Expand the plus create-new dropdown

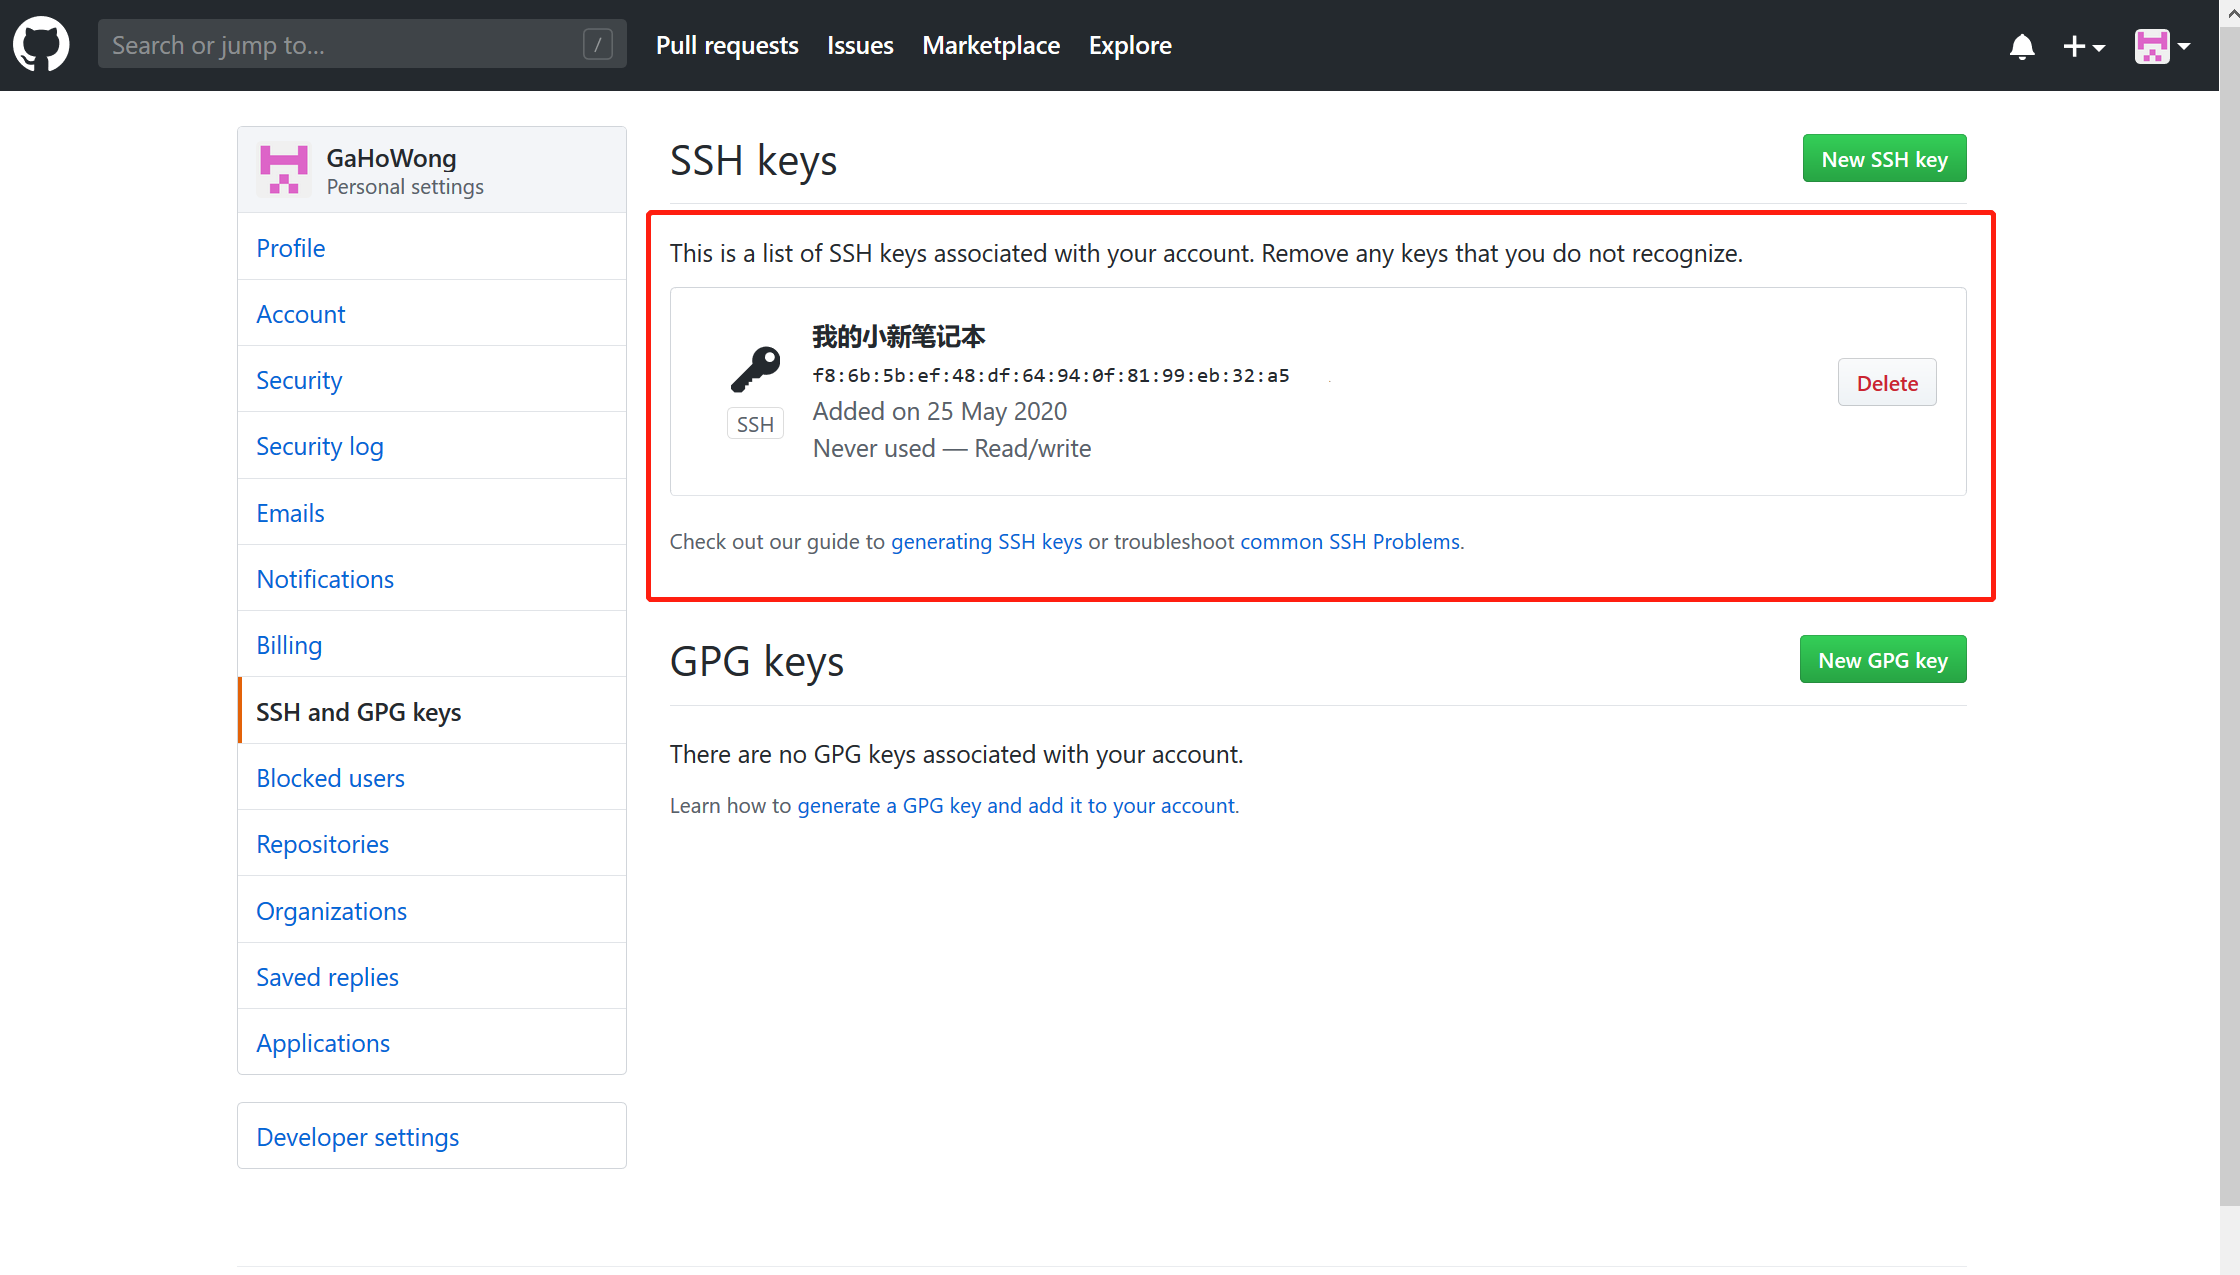(x=2084, y=46)
